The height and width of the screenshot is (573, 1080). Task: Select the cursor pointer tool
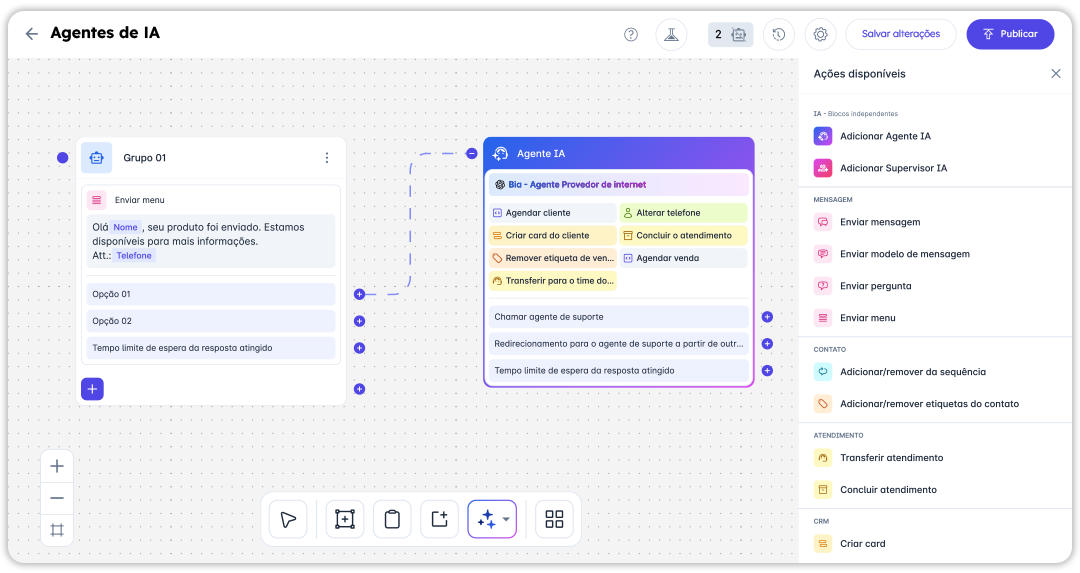pyautogui.click(x=288, y=519)
